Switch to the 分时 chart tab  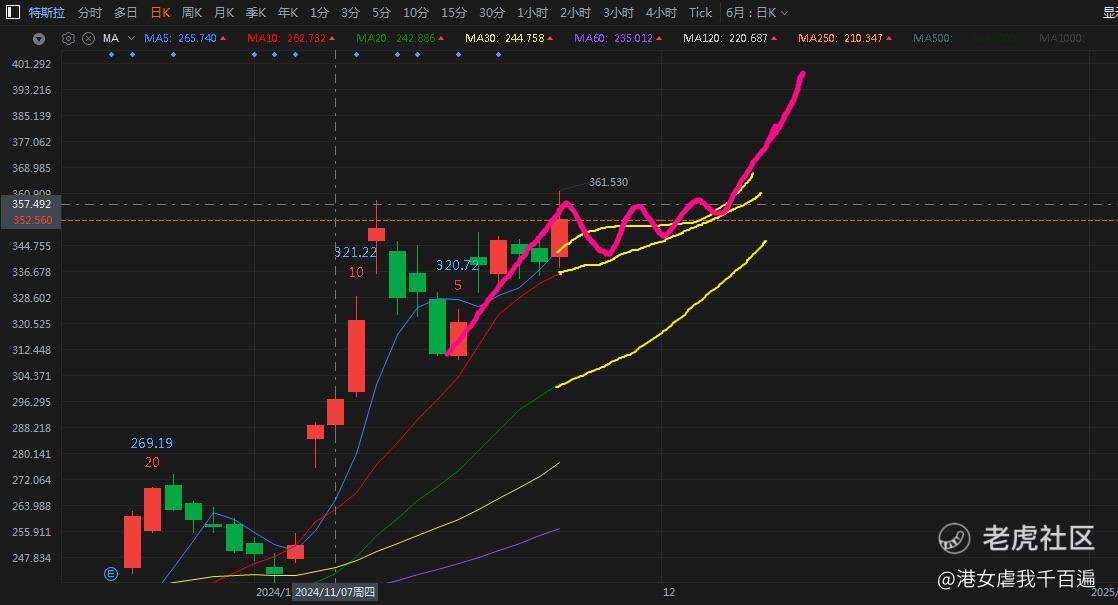click(x=90, y=13)
